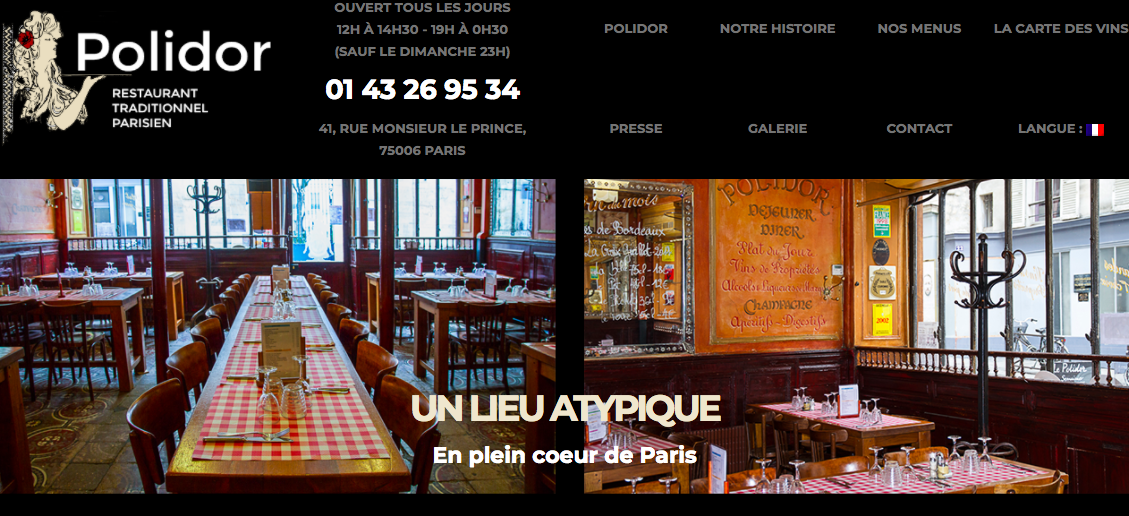The height and width of the screenshot is (516, 1129).
Task: Click the UN LIEU ATYPIQUE heading
Action: tap(565, 409)
